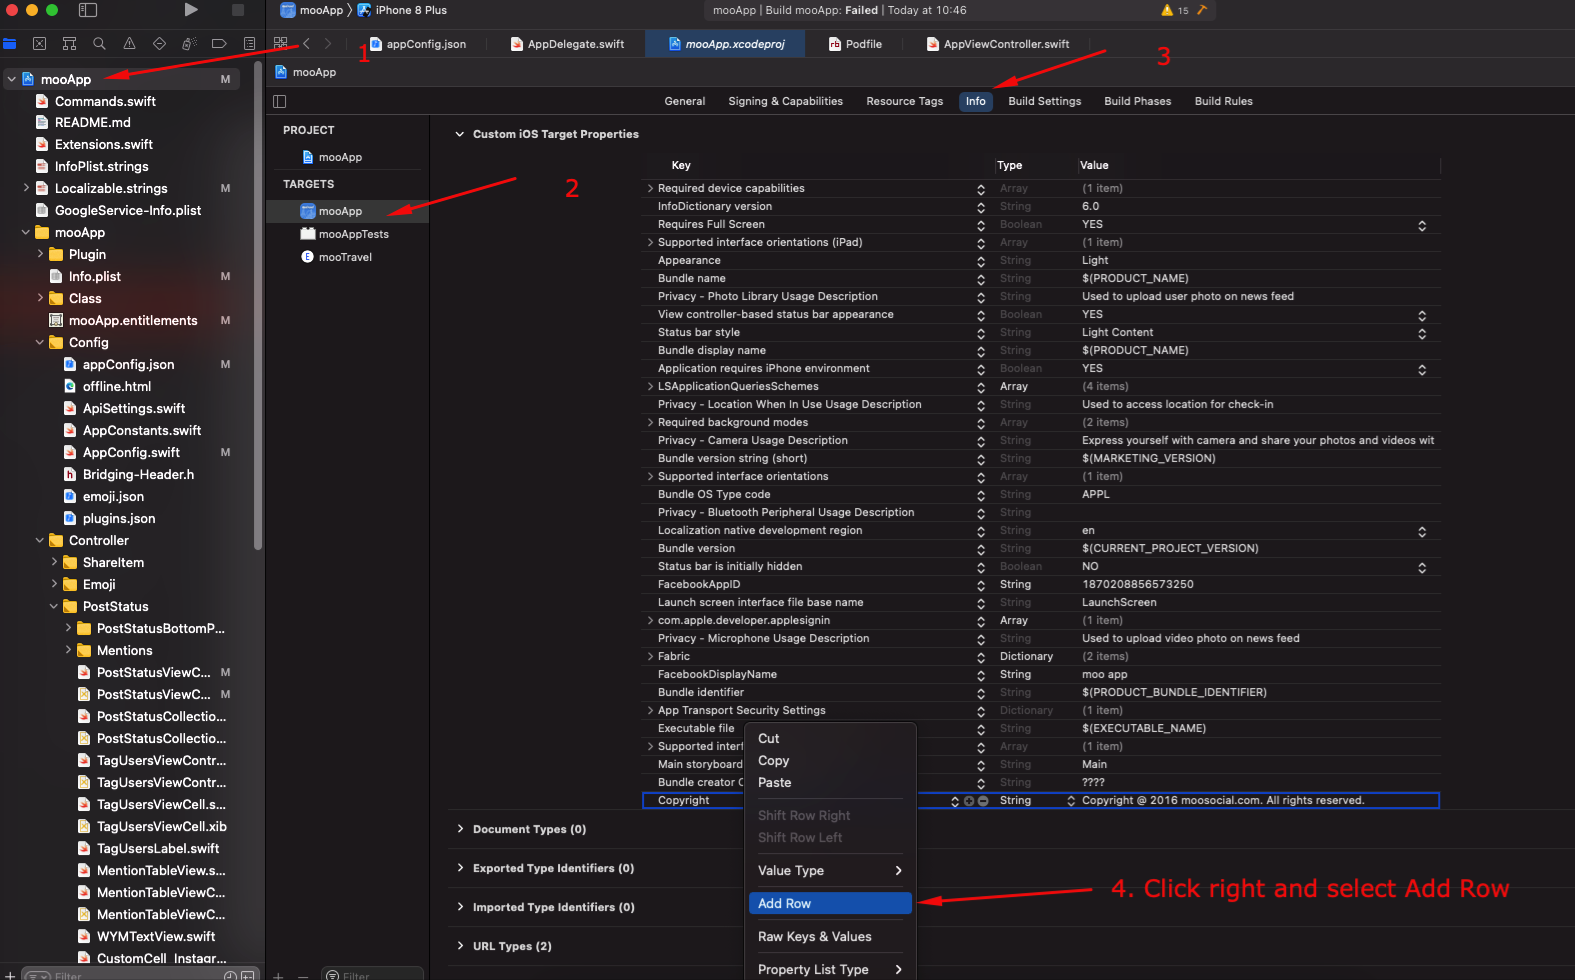Expand the Localizable.strings group in navigator

click(26, 188)
